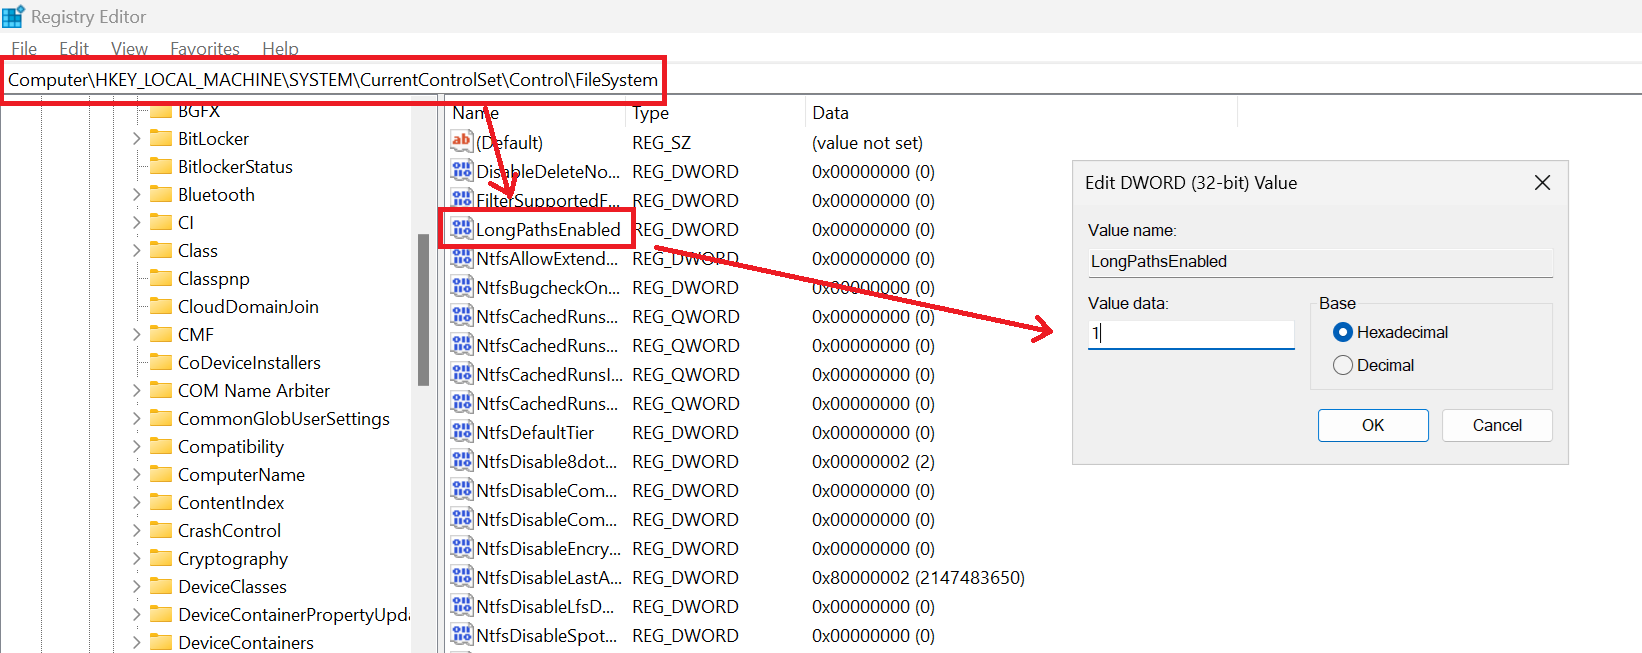Click the tree pane vertical scrollbar thumb
Viewport: 1642px width, 653px height.
[423, 310]
